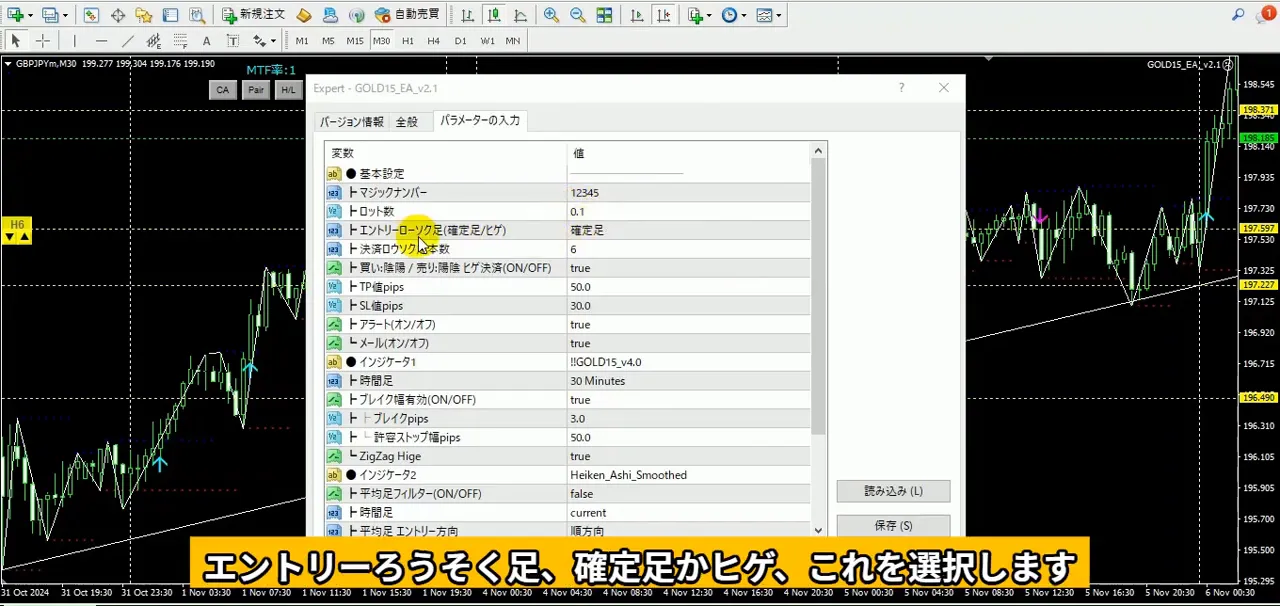This screenshot has width=1280, height=606.
Task: Switch to MN timeframe
Action: click(x=513, y=41)
